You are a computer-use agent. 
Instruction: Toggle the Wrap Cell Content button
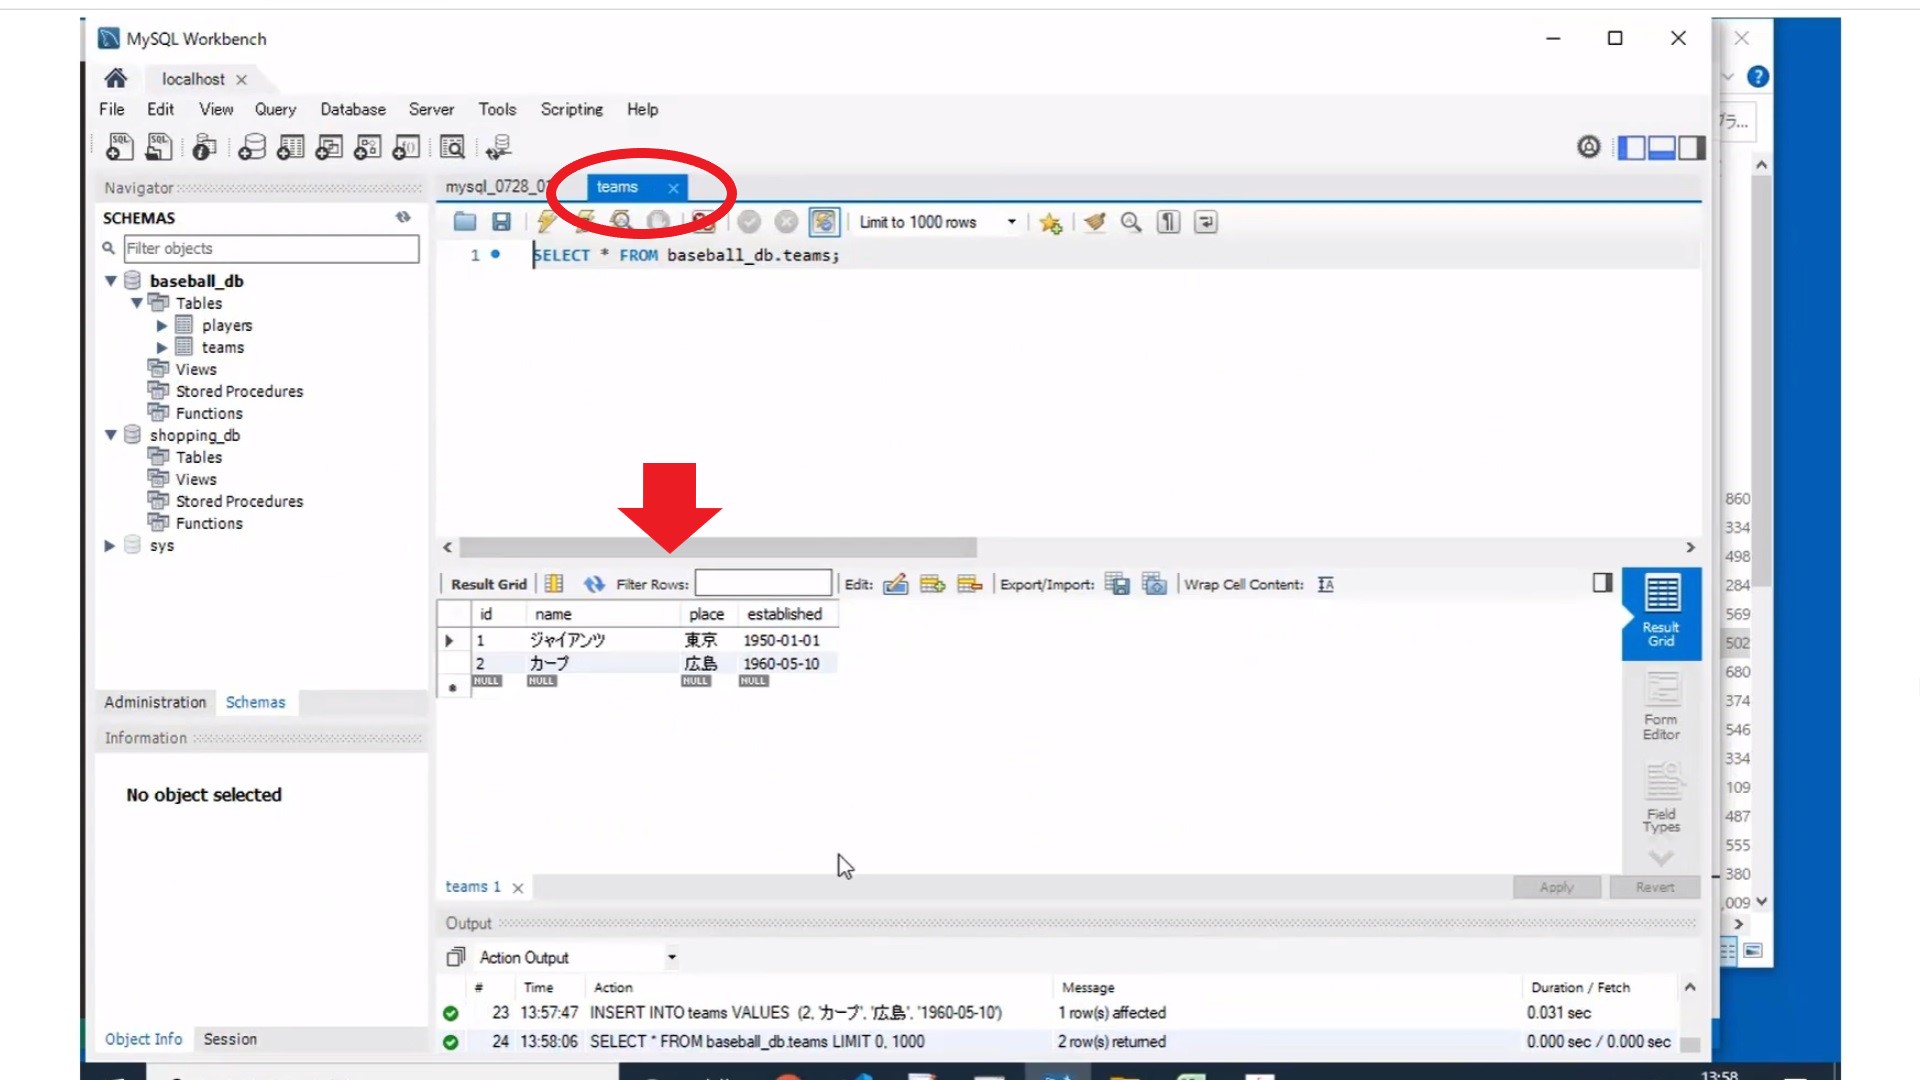[x=1325, y=584]
